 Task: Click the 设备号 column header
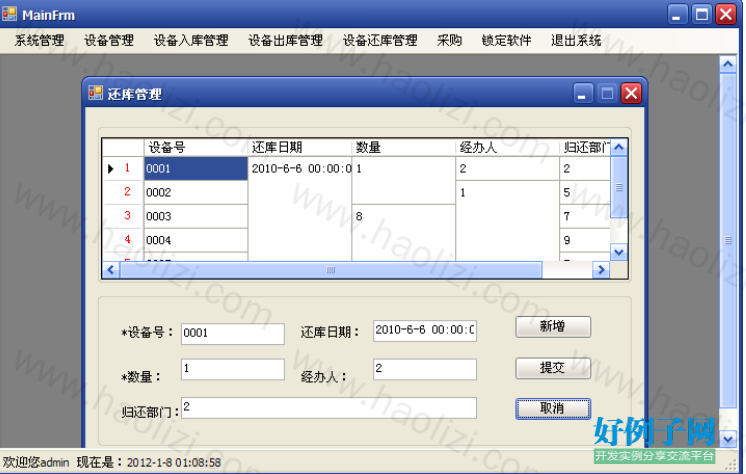(x=196, y=148)
